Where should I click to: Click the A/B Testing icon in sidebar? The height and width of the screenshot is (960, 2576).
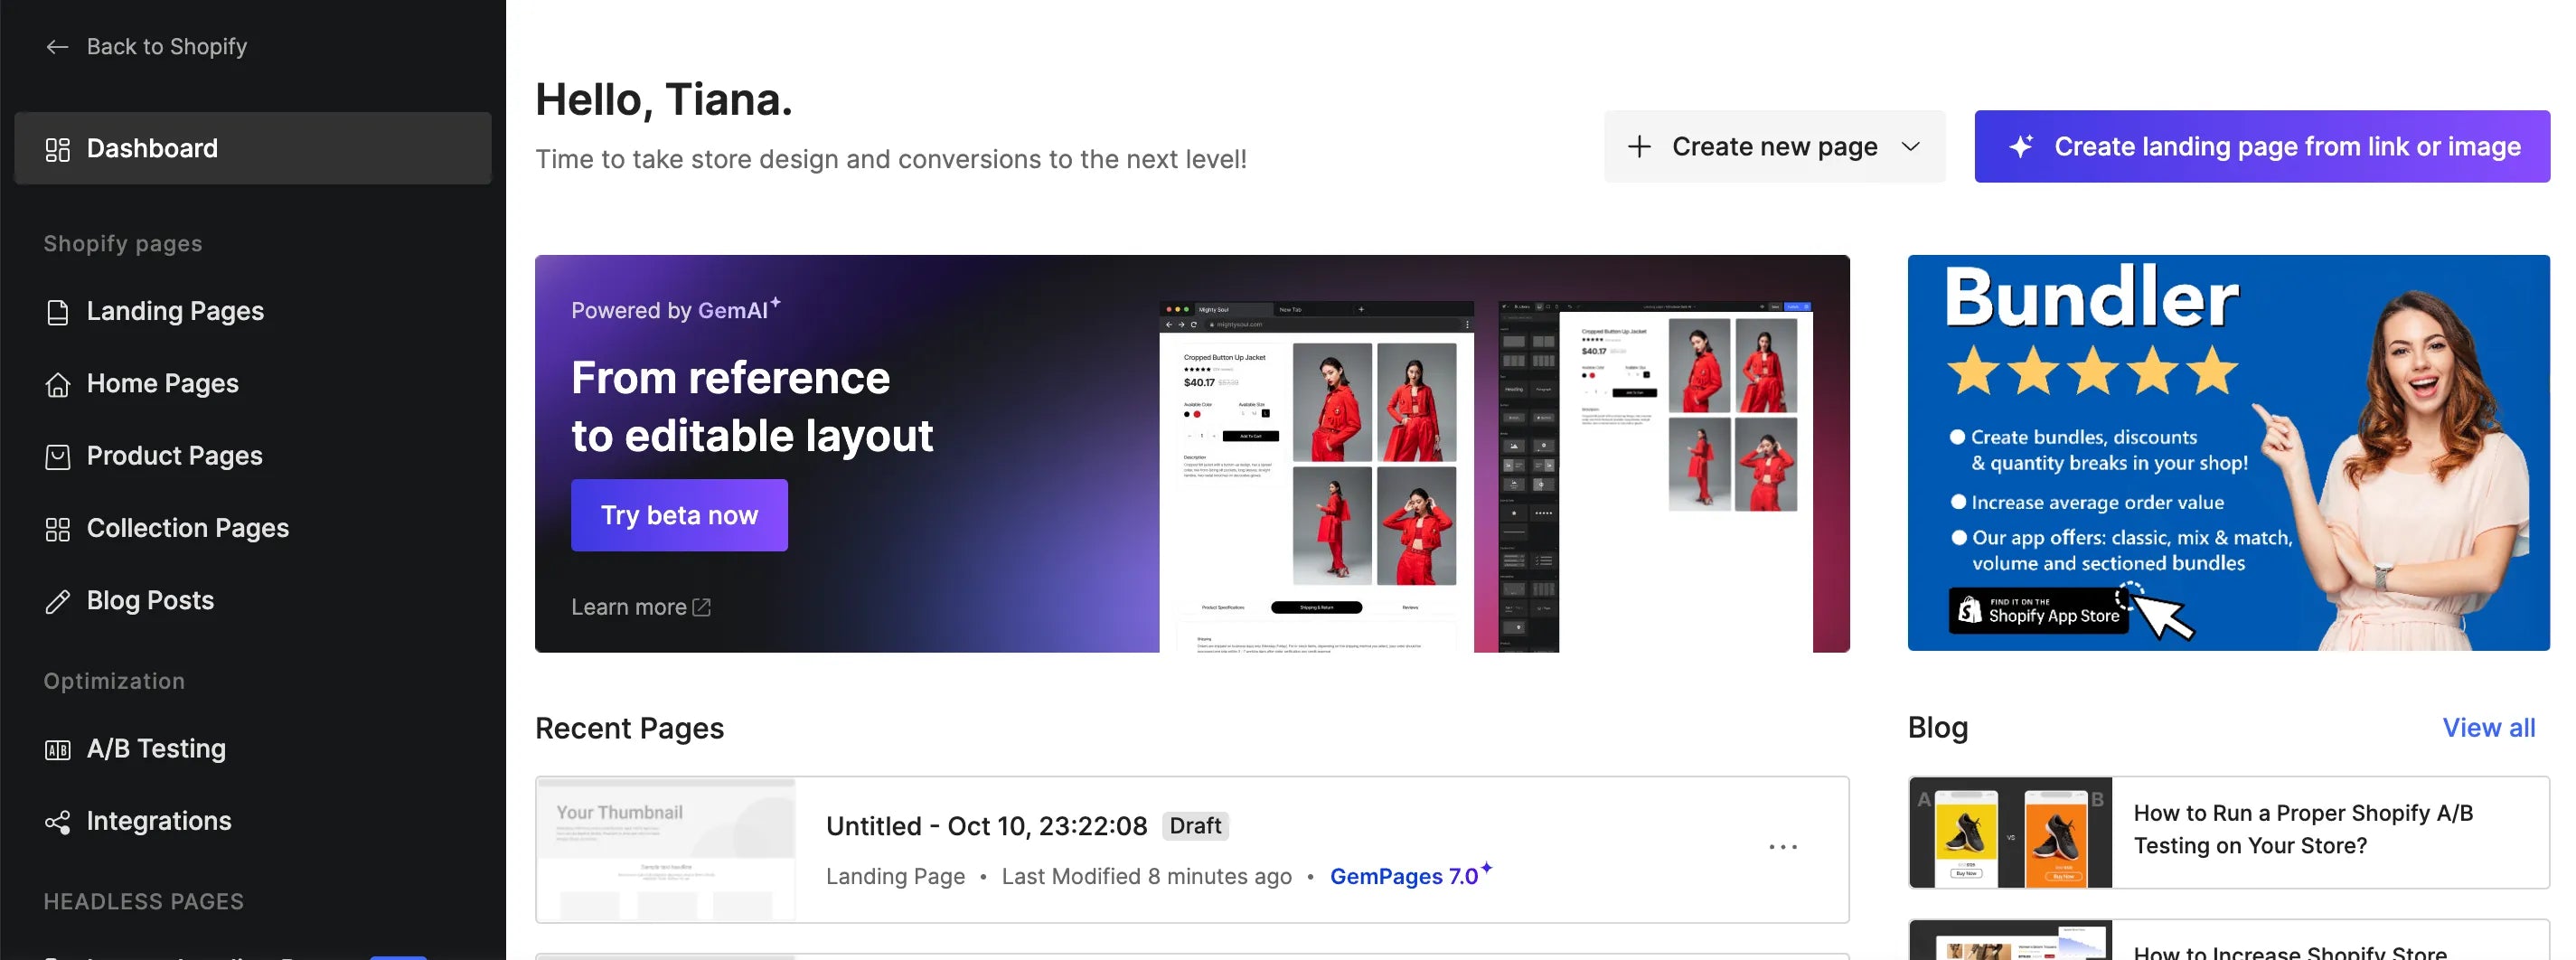pyautogui.click(x=57, y=749)
